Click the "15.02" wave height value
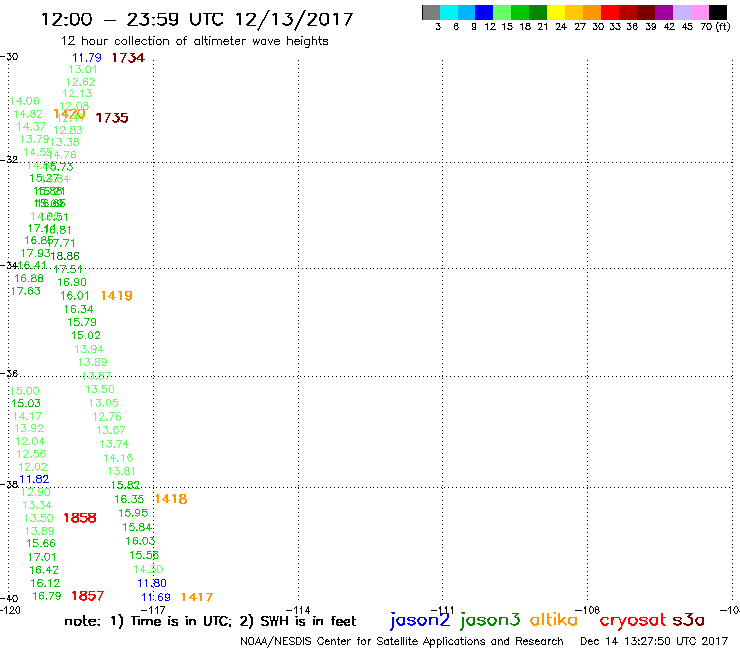Image resolution: width=740 pixels, height=650 pixels. click(86, 335)
